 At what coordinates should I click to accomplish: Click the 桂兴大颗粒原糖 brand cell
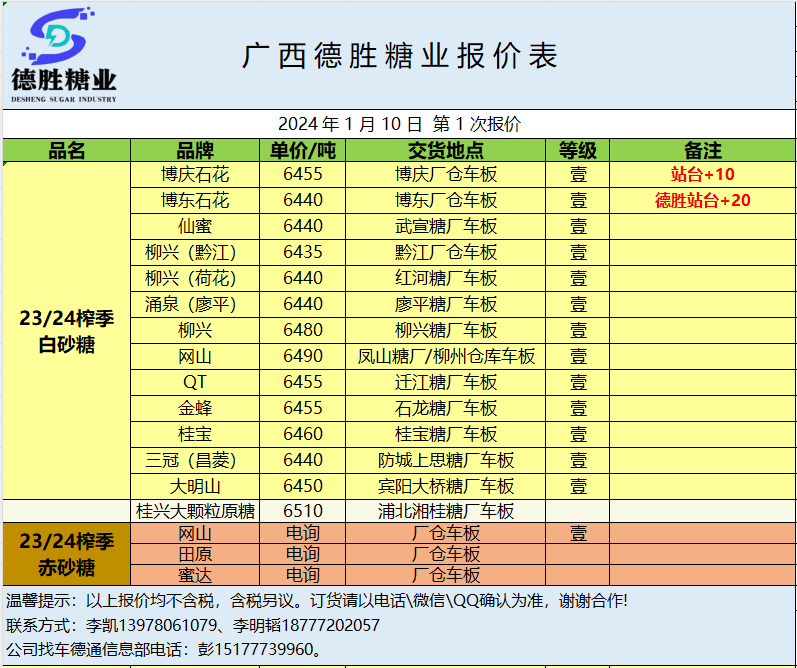195,511
